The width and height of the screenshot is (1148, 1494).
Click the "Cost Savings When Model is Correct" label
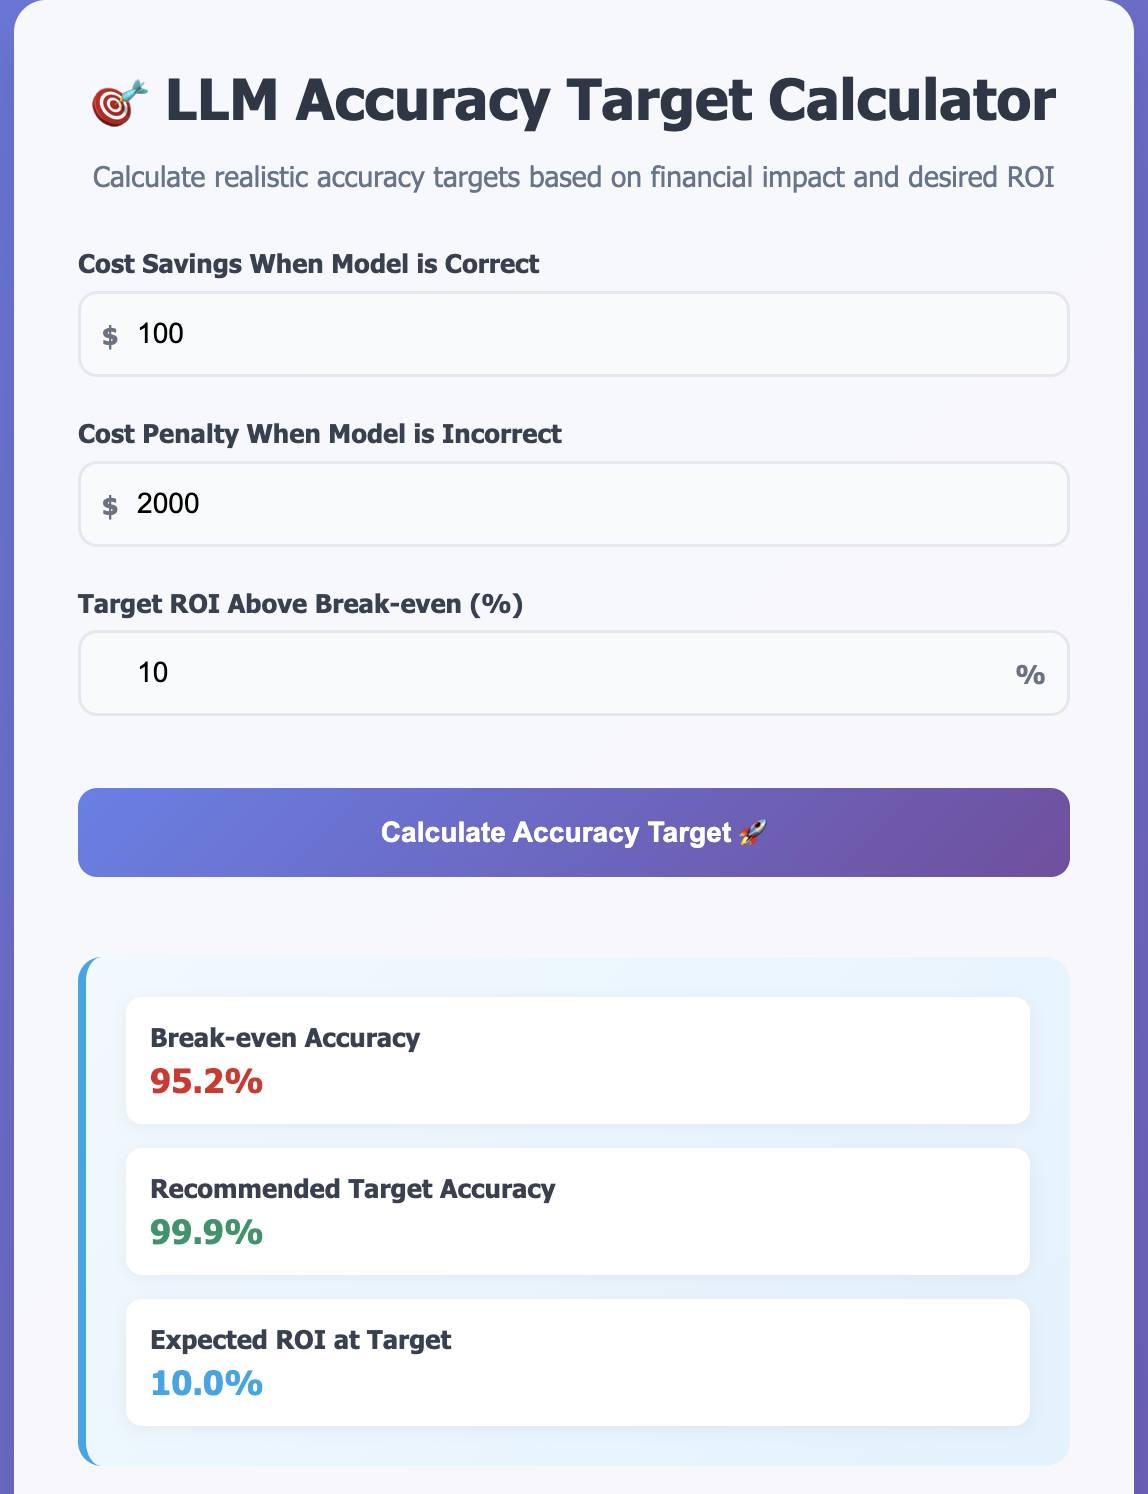pyautogui.click(x=309, y=264)
